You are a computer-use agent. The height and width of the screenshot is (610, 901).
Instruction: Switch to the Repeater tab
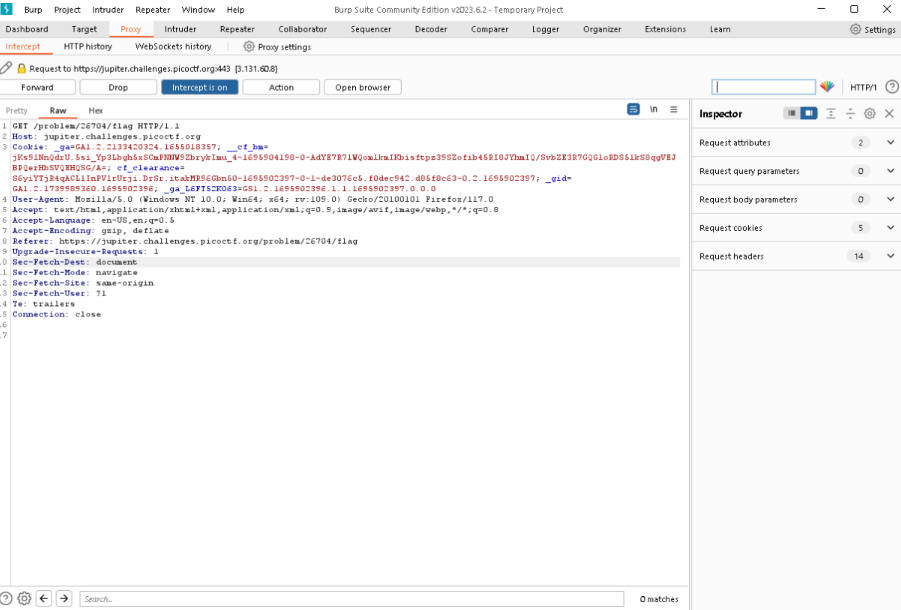coord(237,29)
